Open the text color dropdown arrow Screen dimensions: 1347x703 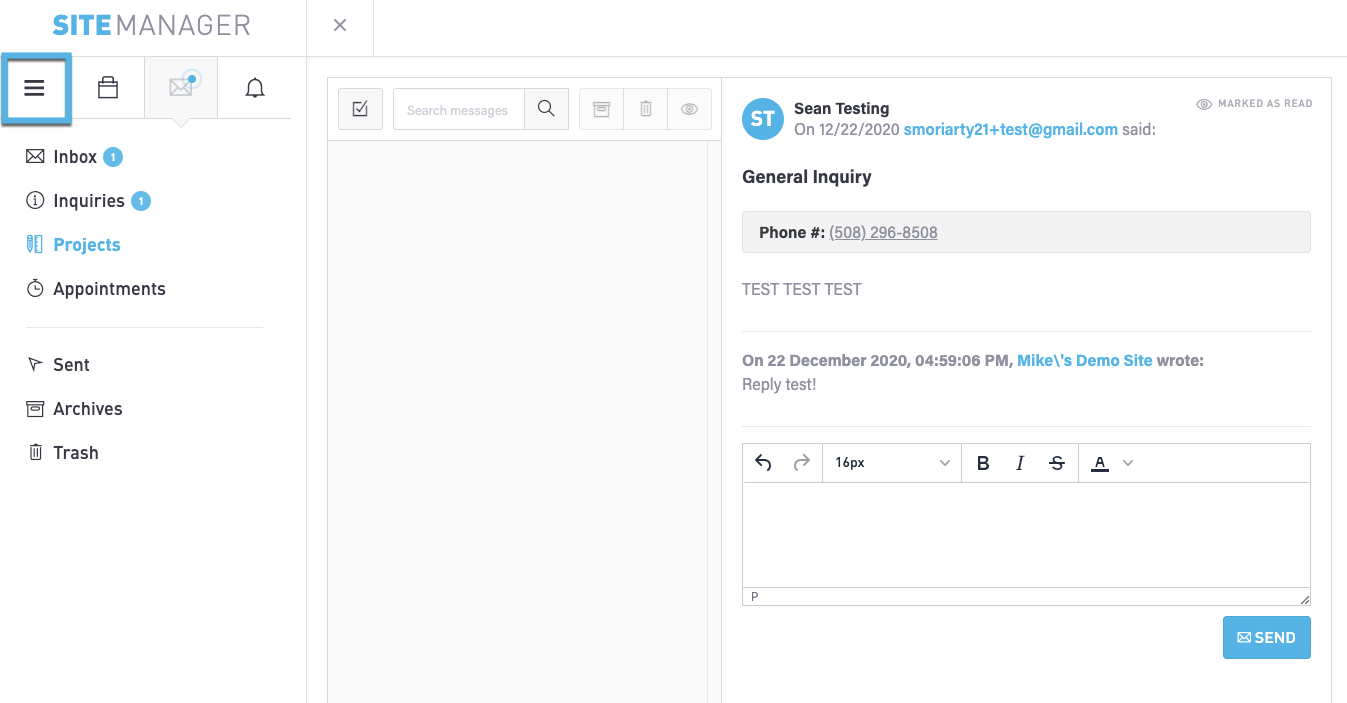[1128, 463]
